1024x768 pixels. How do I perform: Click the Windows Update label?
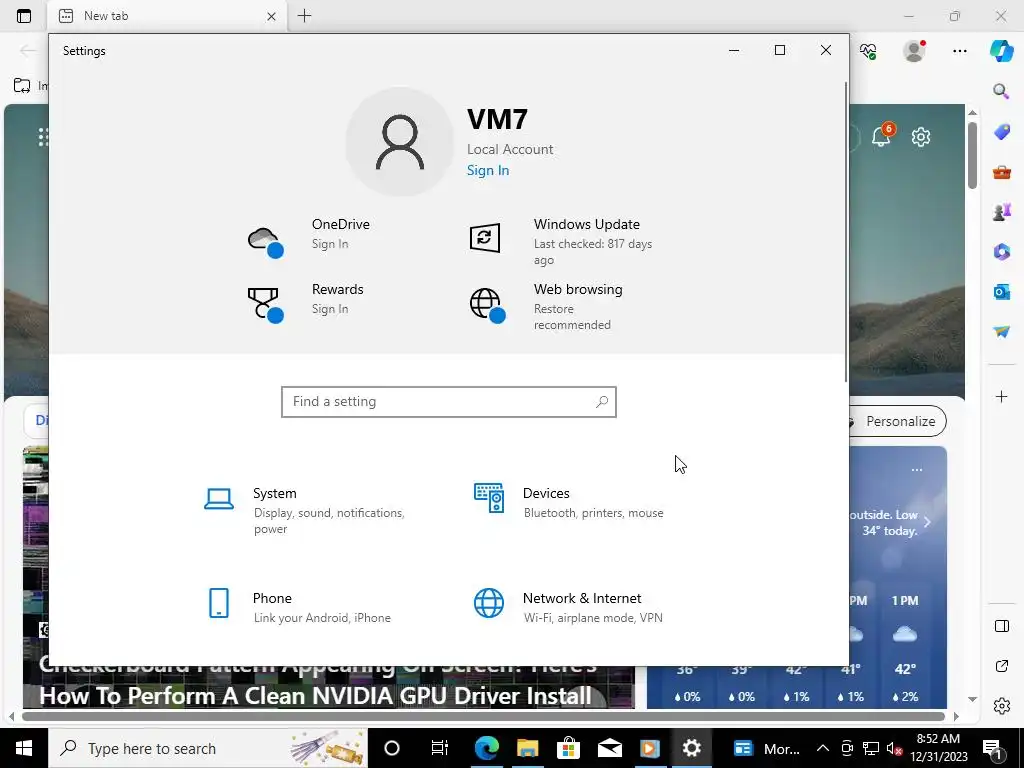(586, 224)
